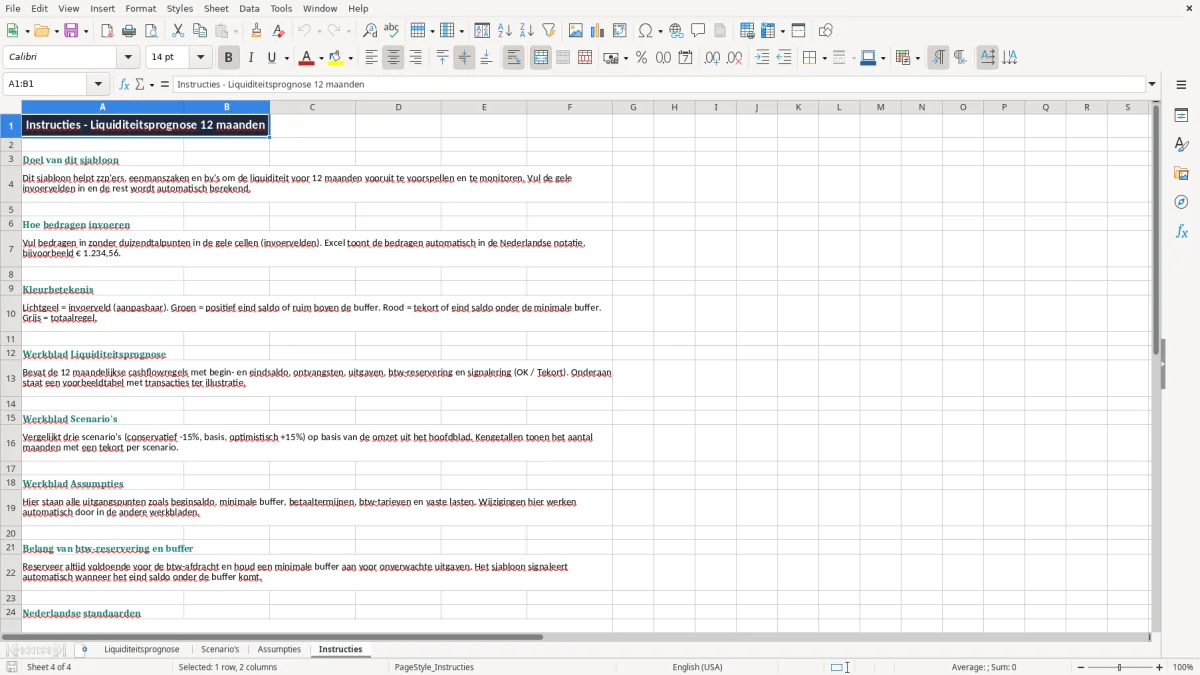
Task: Insert hyperlink globe icon
Action: [x=676, y=31]
